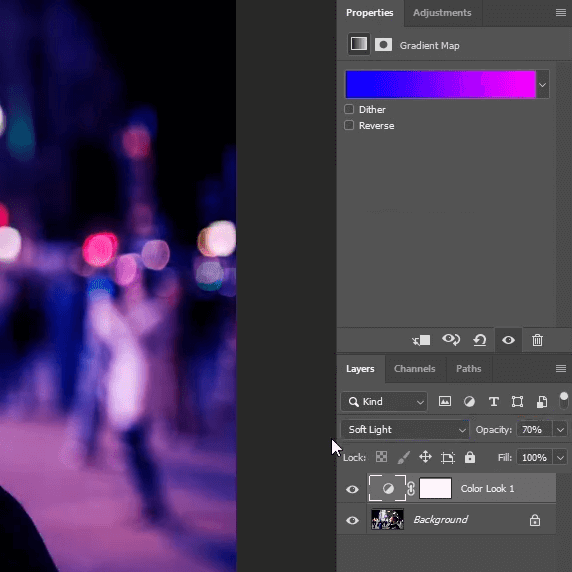Hide the Color Look 1 layer
The height and width of the screenshot is (572, 572).
[352, 489]
